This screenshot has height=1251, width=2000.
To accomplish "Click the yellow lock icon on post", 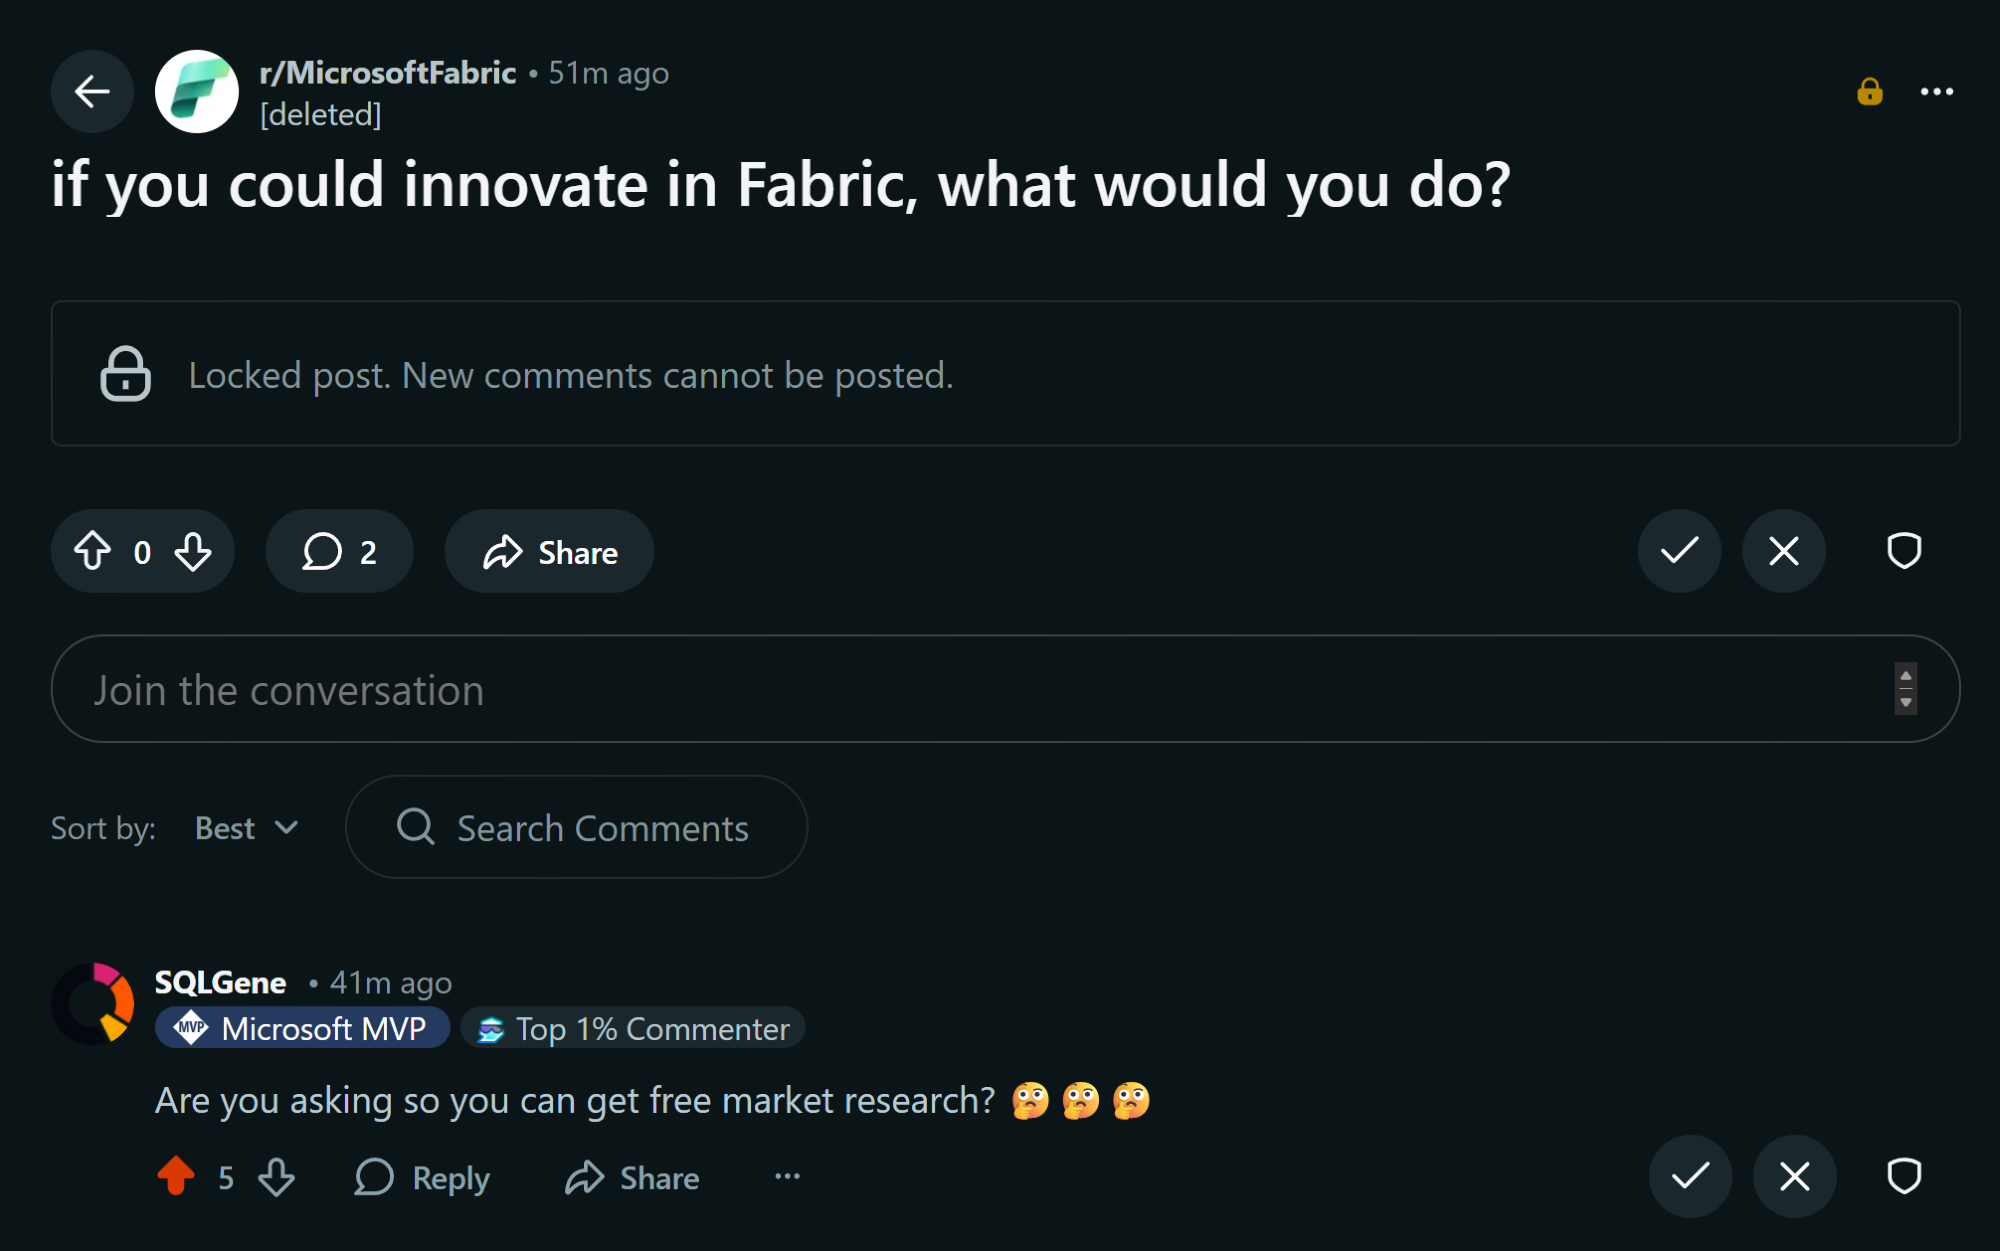I will pyautogui.click(x=1869, y=92).
